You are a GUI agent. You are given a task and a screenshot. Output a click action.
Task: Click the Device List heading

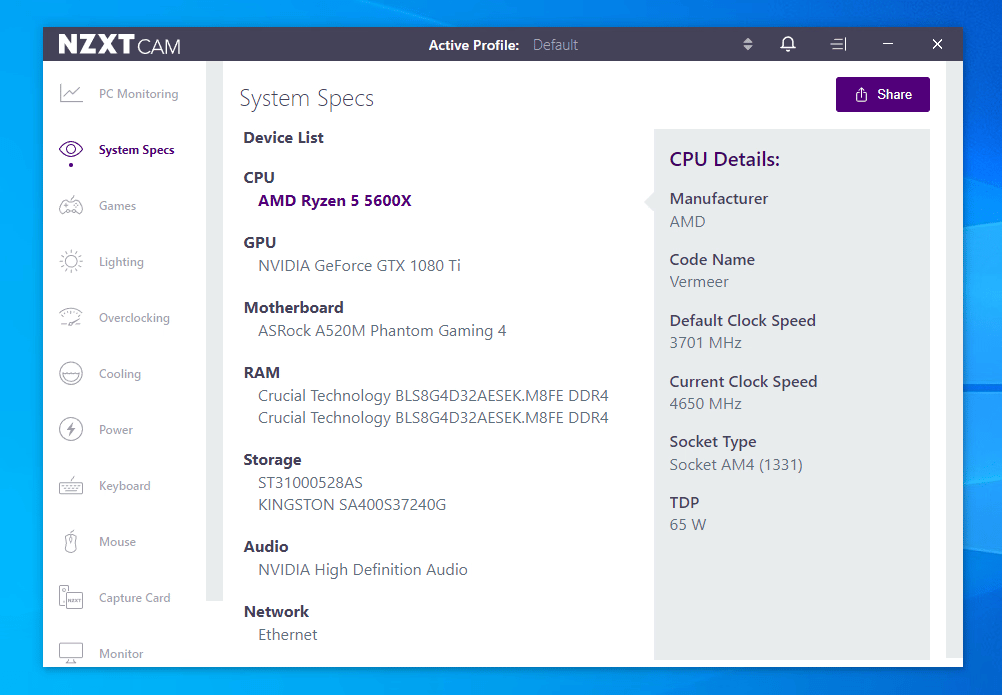284,138
